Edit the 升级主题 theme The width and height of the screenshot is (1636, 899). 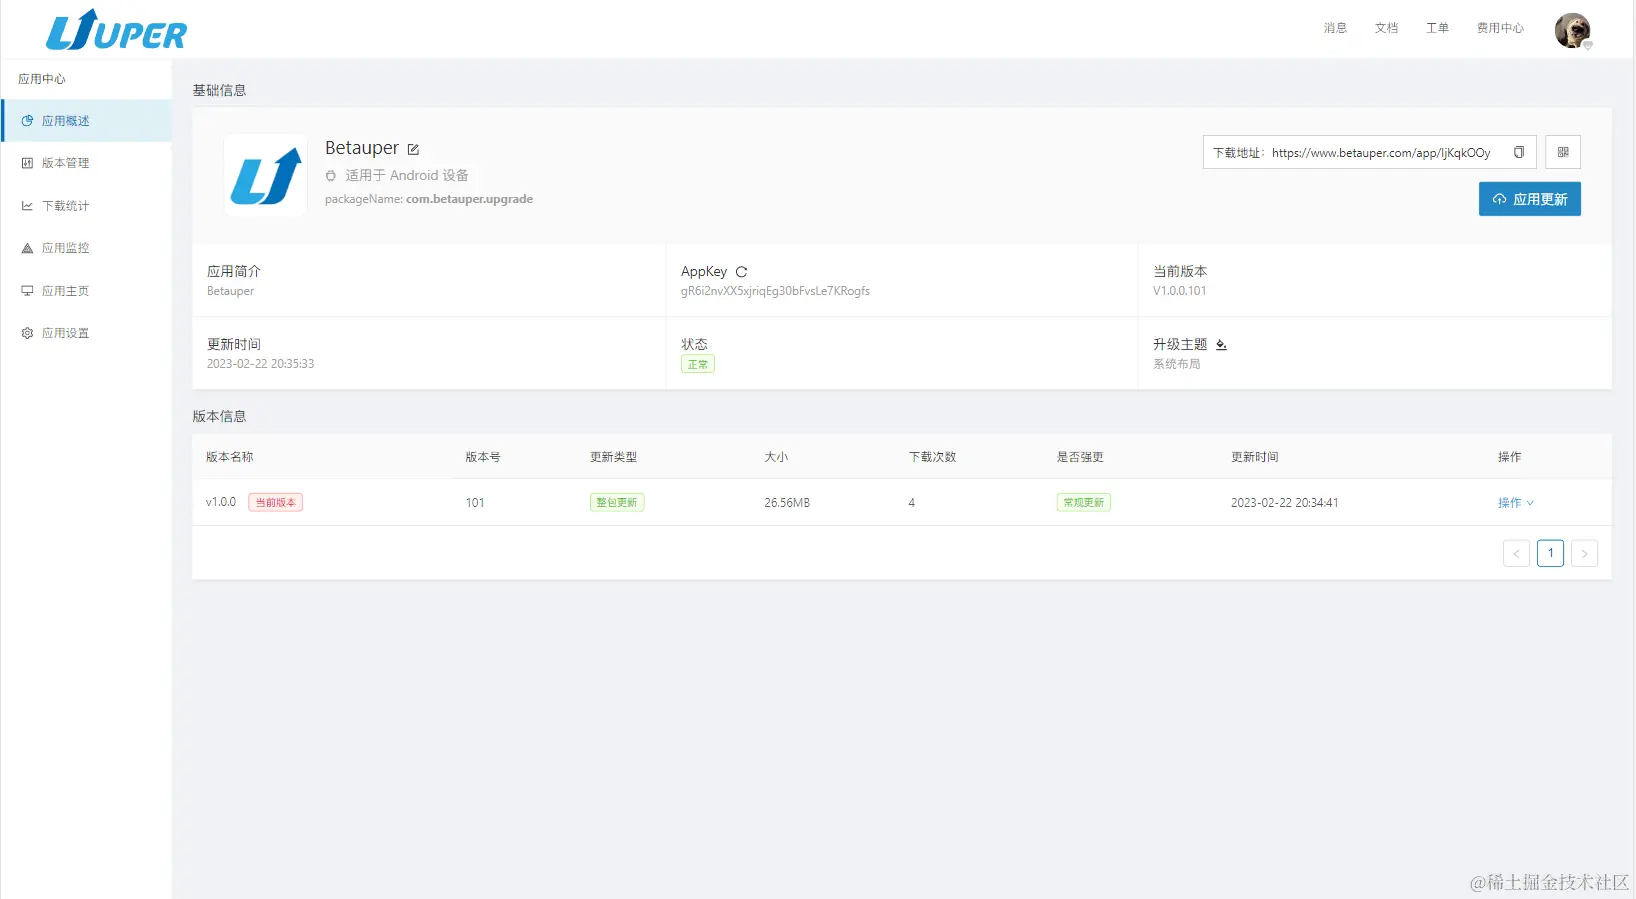(x=1221, y=344)
